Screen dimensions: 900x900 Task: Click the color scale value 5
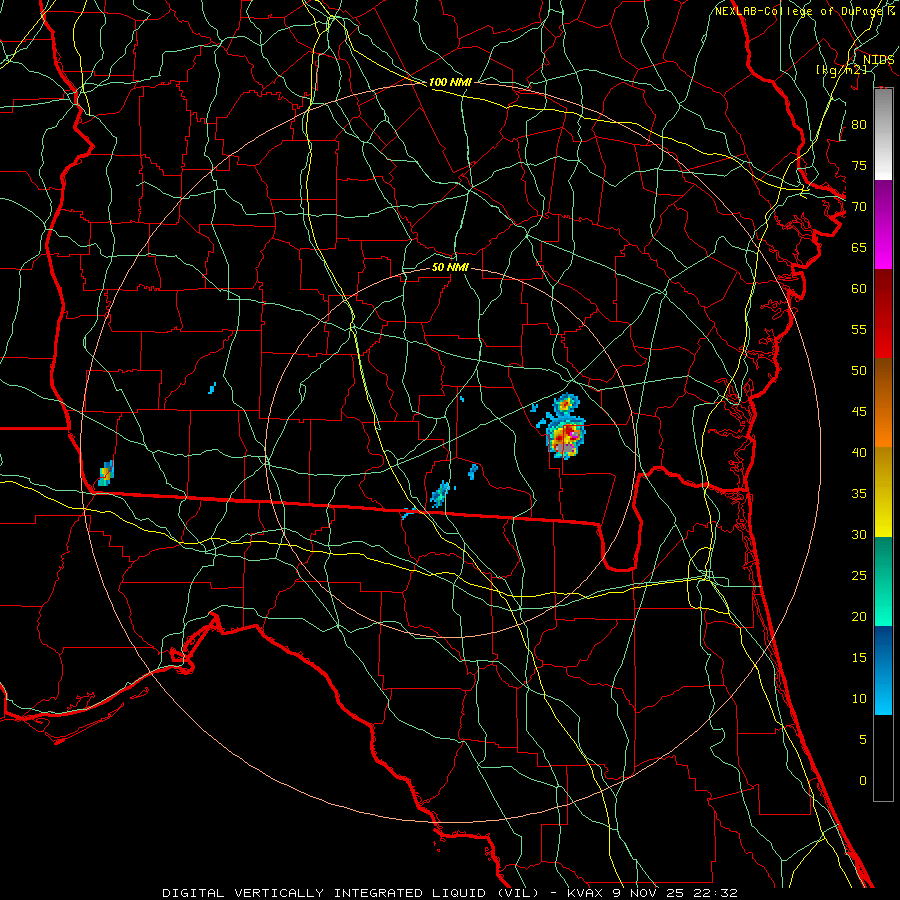[863, 740]
